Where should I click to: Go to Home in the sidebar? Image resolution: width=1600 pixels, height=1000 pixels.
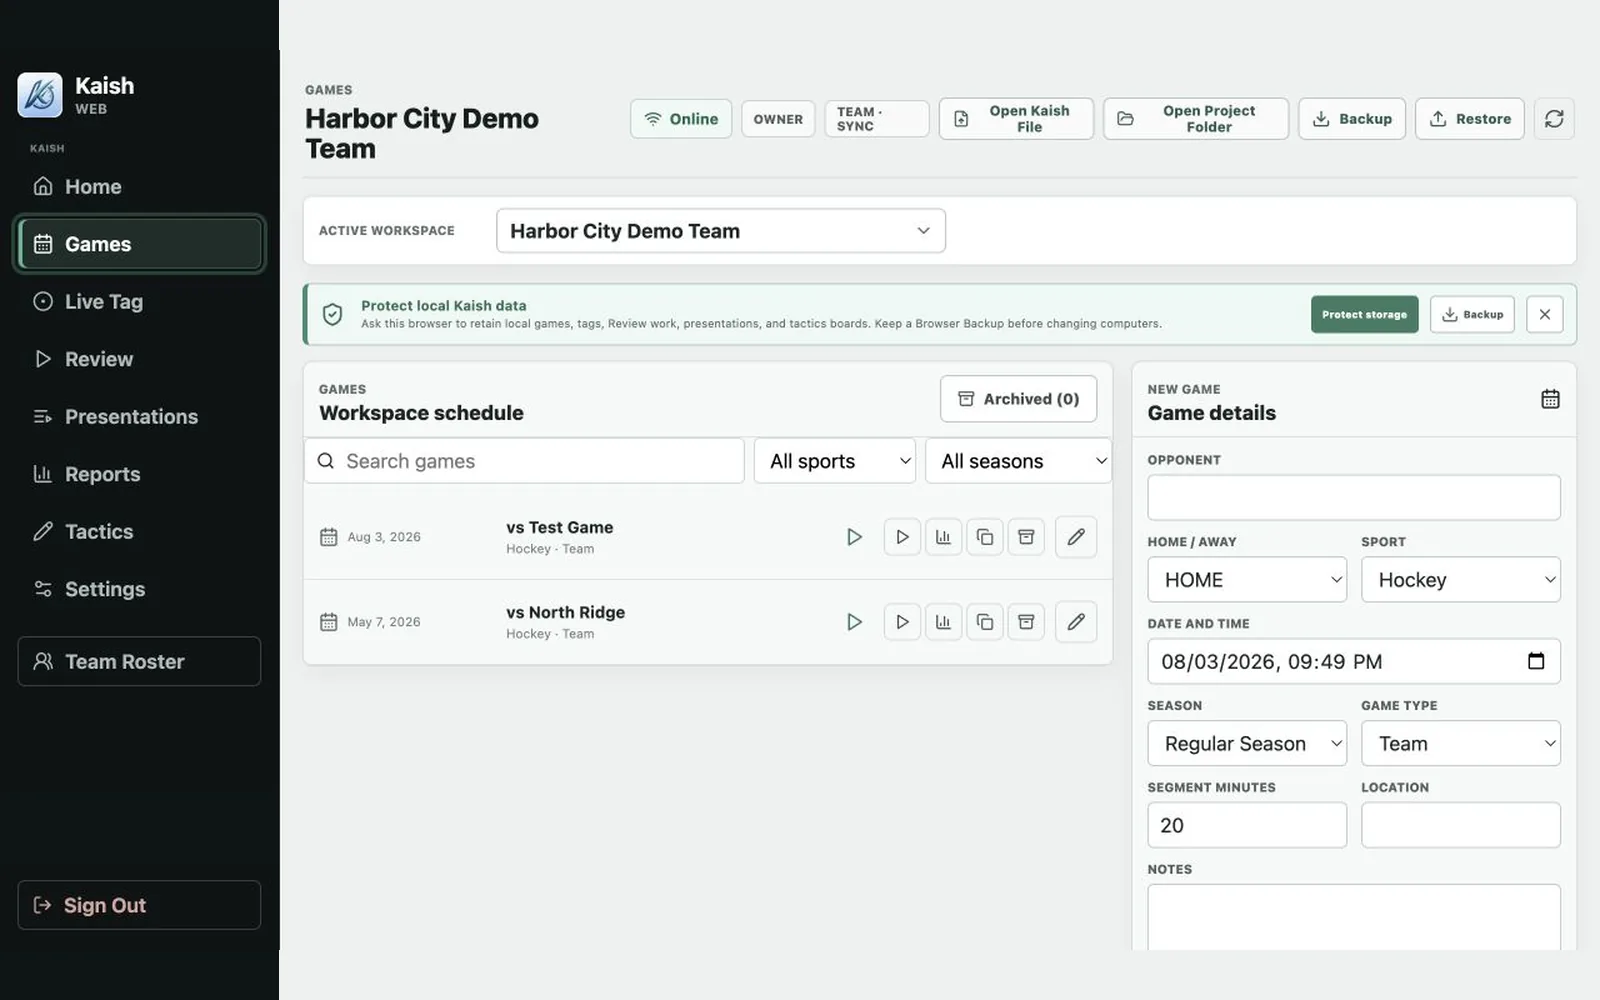click(x=139, y=187)
